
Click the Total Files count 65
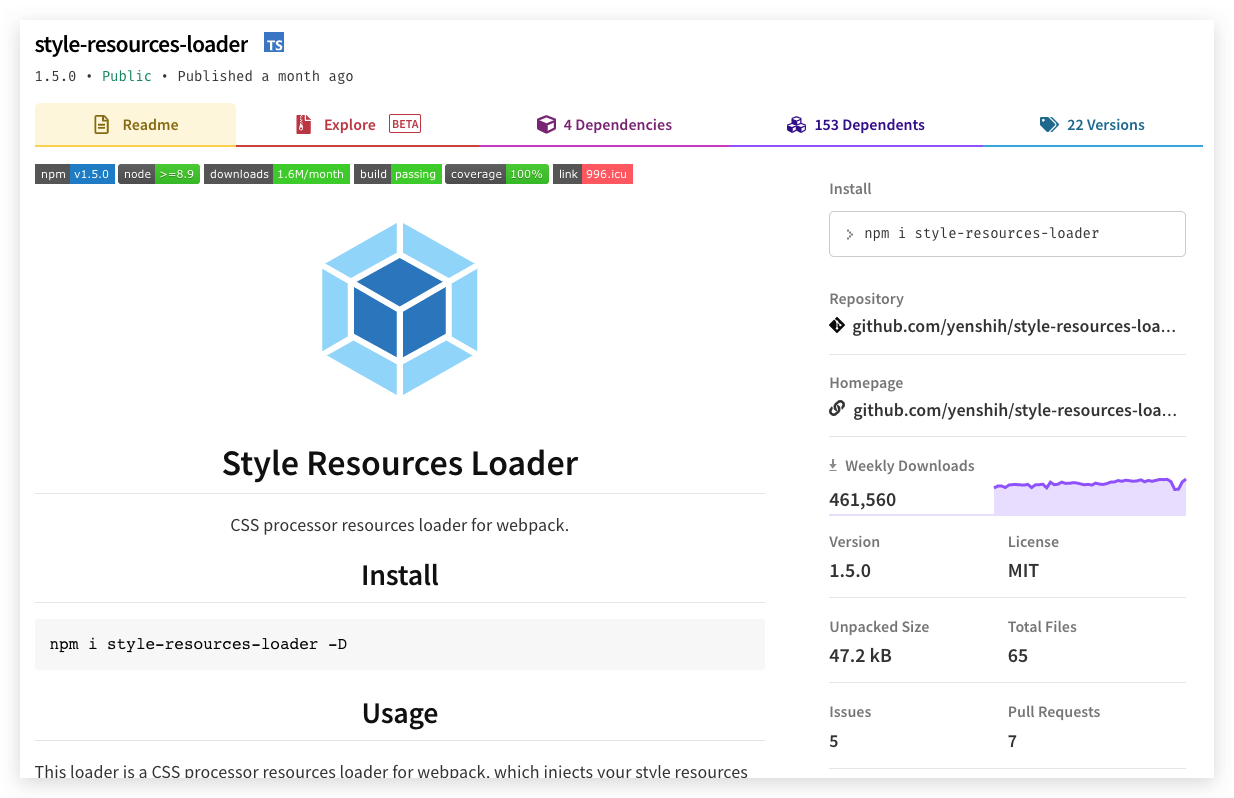(x=1018, y=656)
